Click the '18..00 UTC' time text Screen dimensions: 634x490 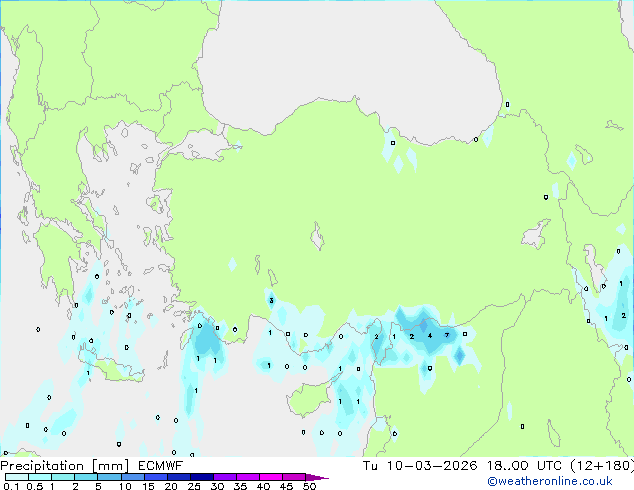pyautogui.click(x=524, y=466)
